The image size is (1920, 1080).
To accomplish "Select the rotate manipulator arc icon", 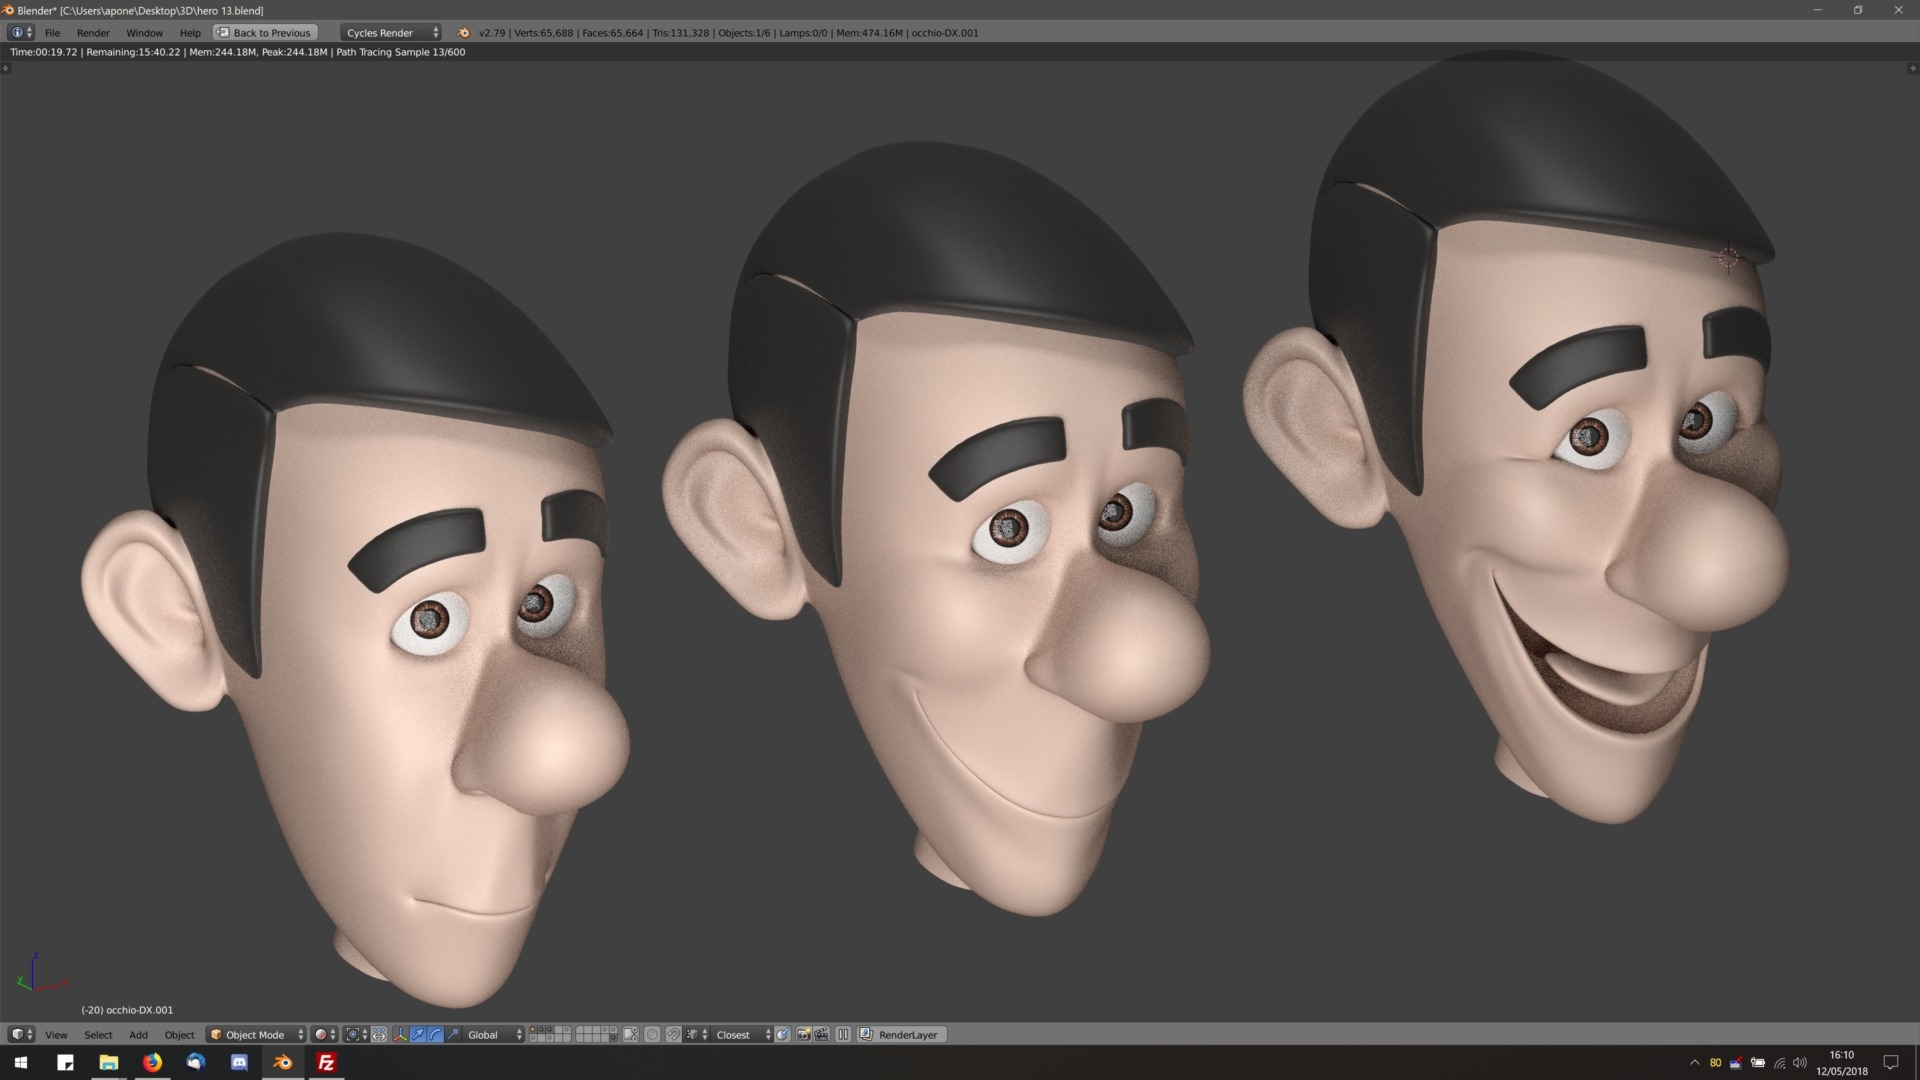I will (435, 1034).
